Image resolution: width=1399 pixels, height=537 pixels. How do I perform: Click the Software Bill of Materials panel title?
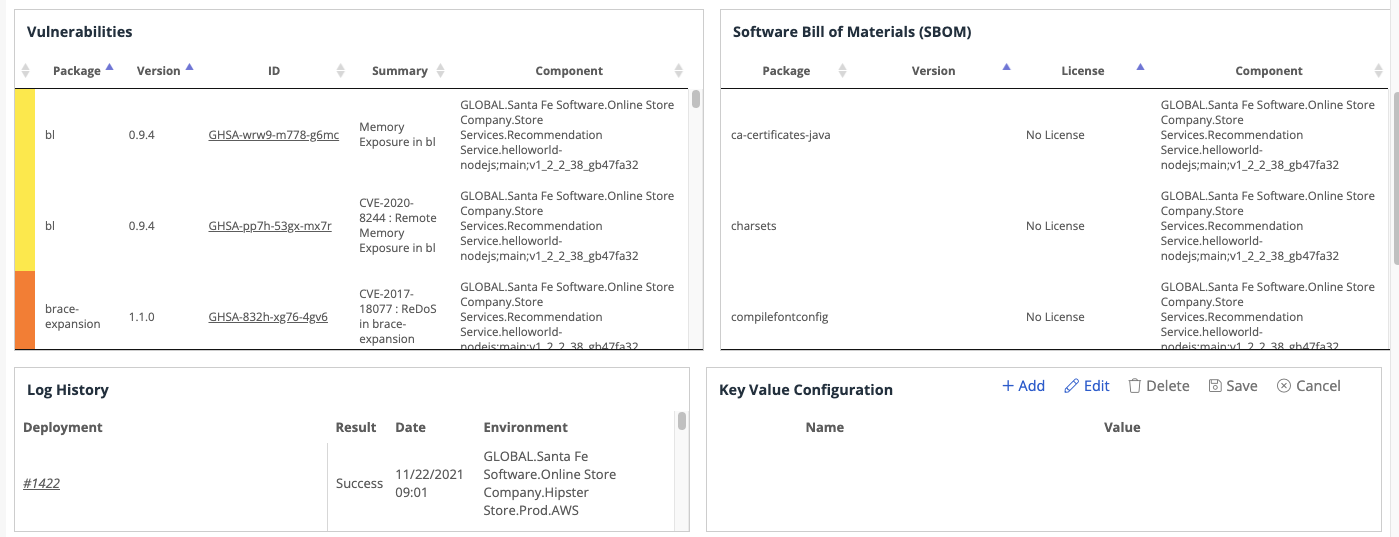coord(852,32)
